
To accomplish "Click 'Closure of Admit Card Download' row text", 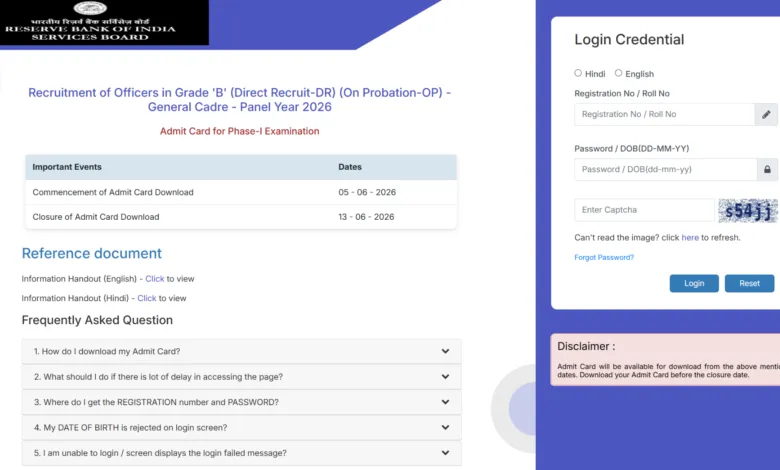I will click(96, 217).
